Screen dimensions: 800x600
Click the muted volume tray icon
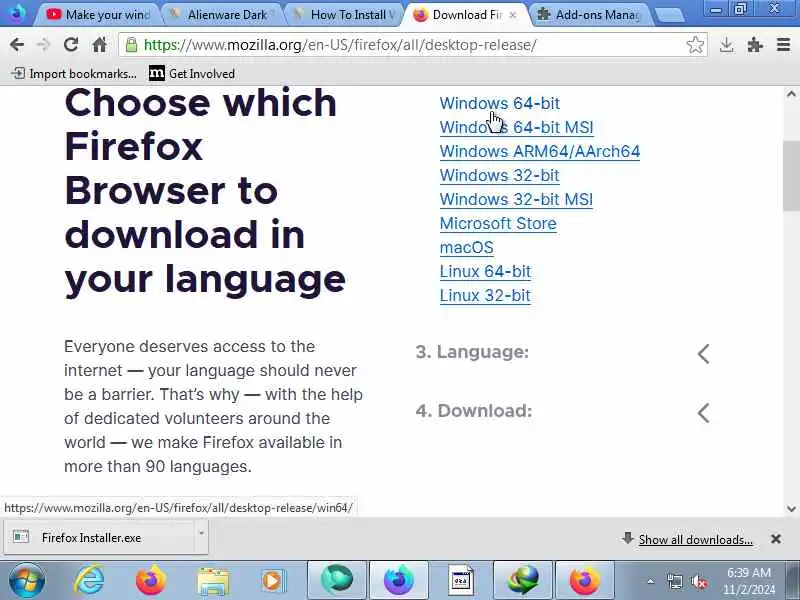click(x=699, y=581)
